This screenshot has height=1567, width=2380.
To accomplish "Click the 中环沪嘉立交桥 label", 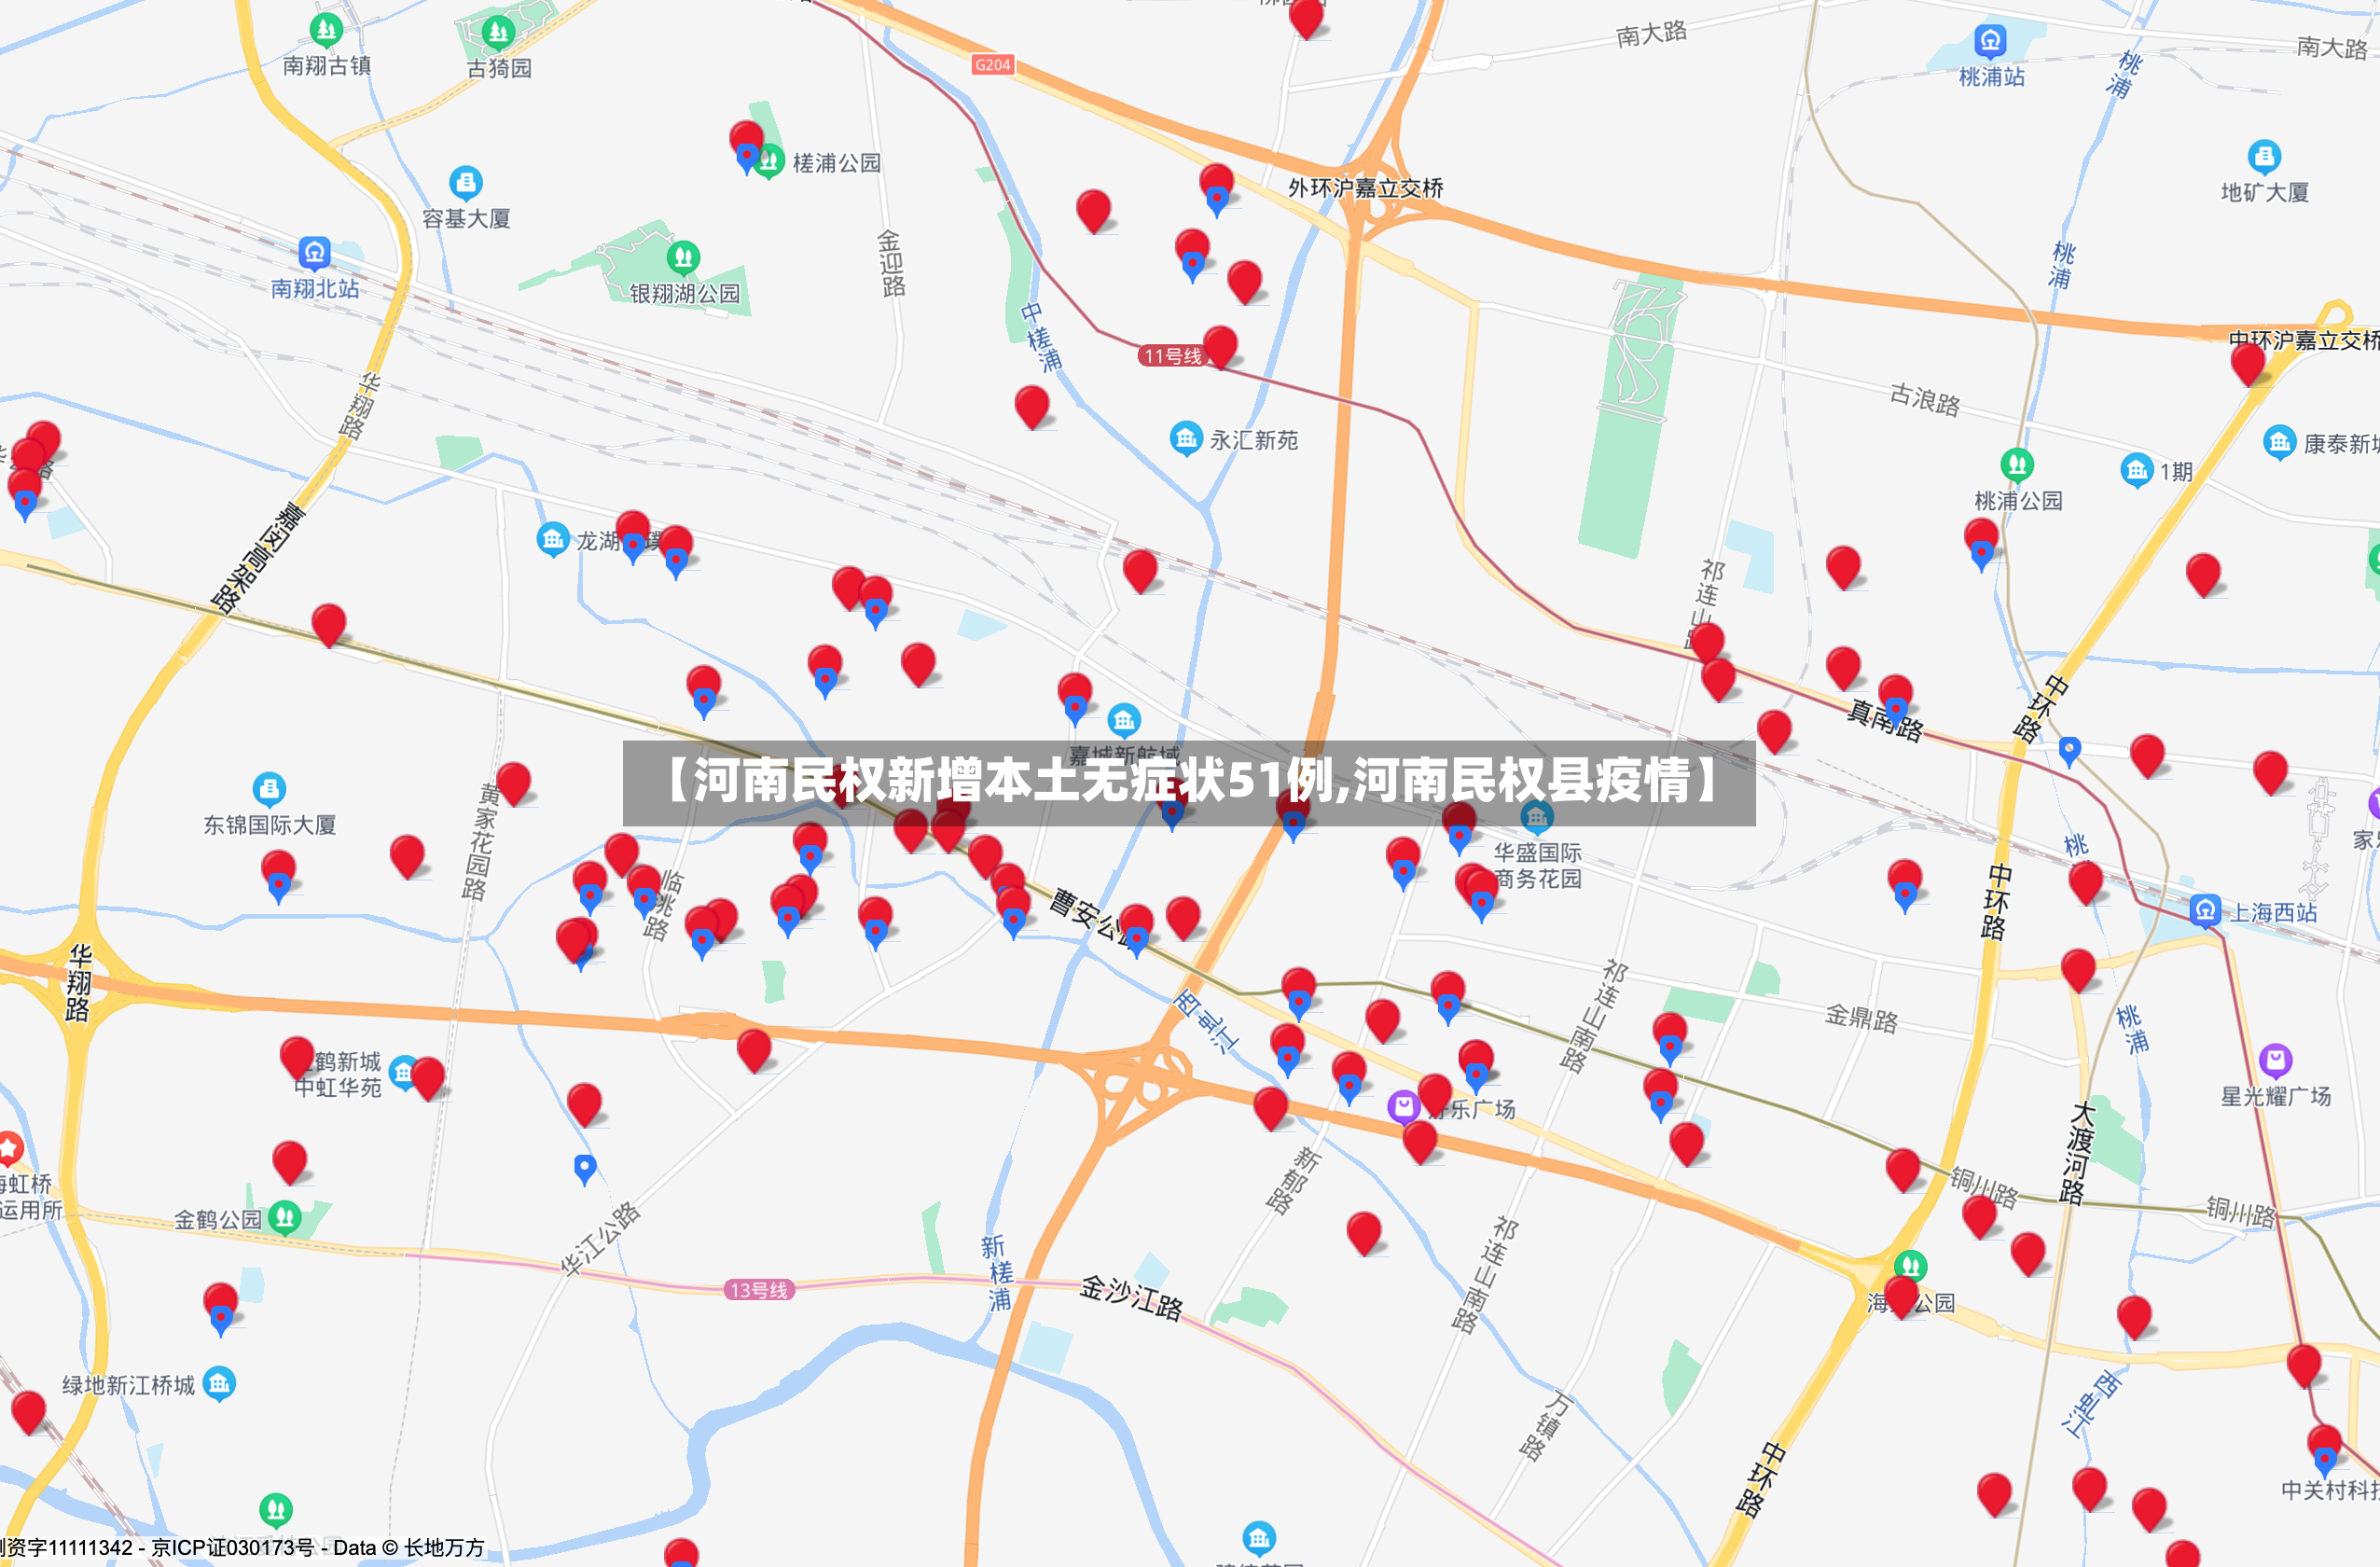I will [2303, 340].
